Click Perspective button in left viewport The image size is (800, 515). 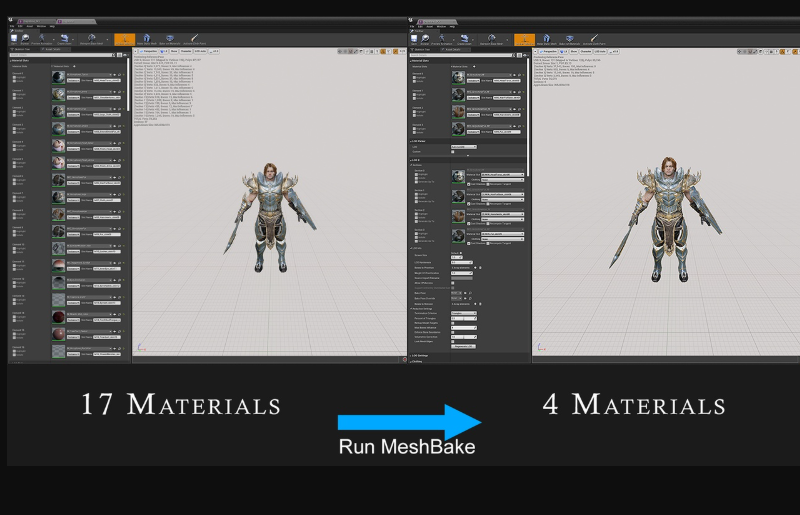click(148, 51)
